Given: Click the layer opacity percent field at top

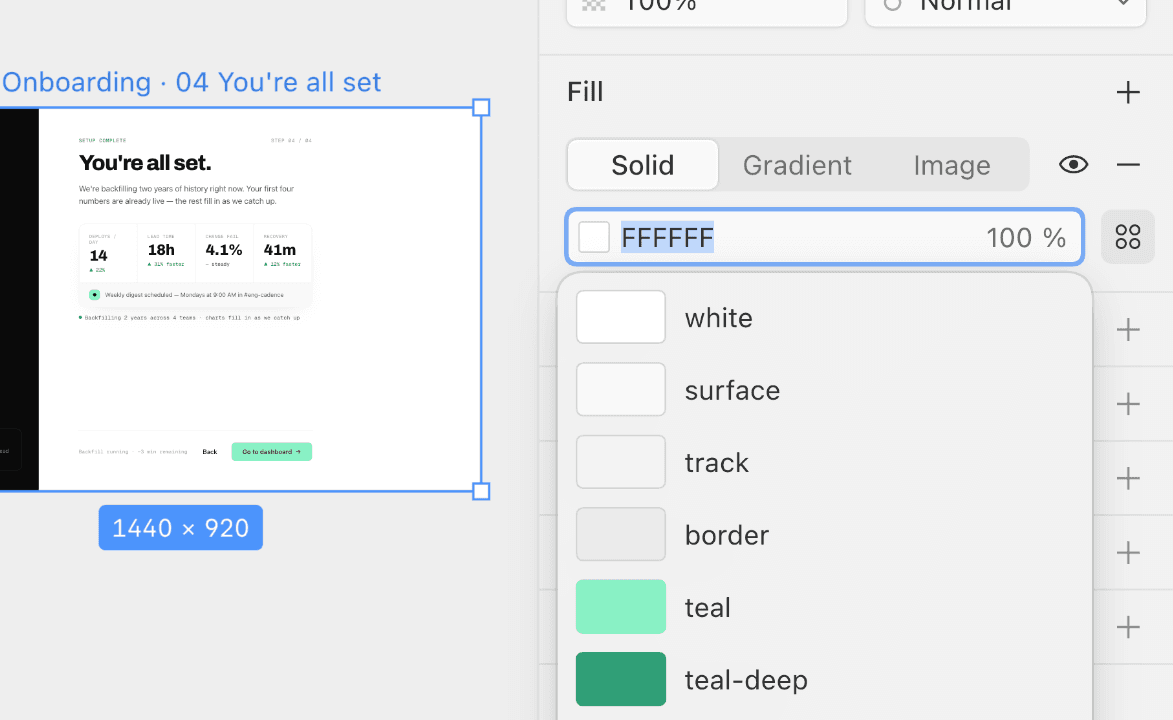Looking at the screenshot, I should tap(707, 9).
